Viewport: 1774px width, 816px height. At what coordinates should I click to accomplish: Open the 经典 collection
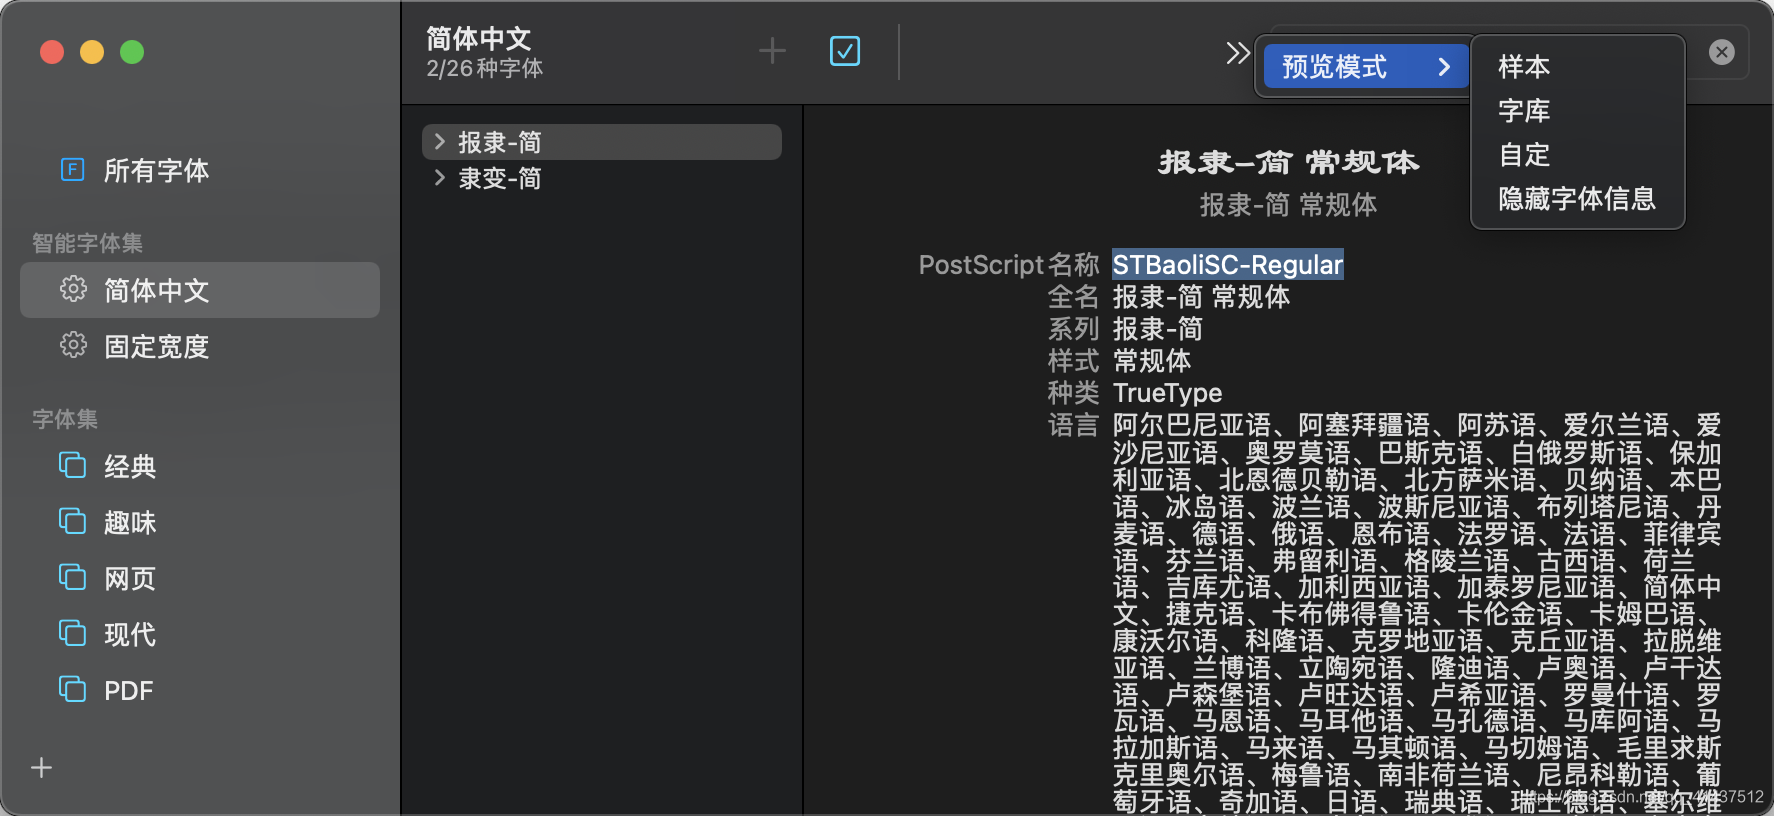[200, 466]
